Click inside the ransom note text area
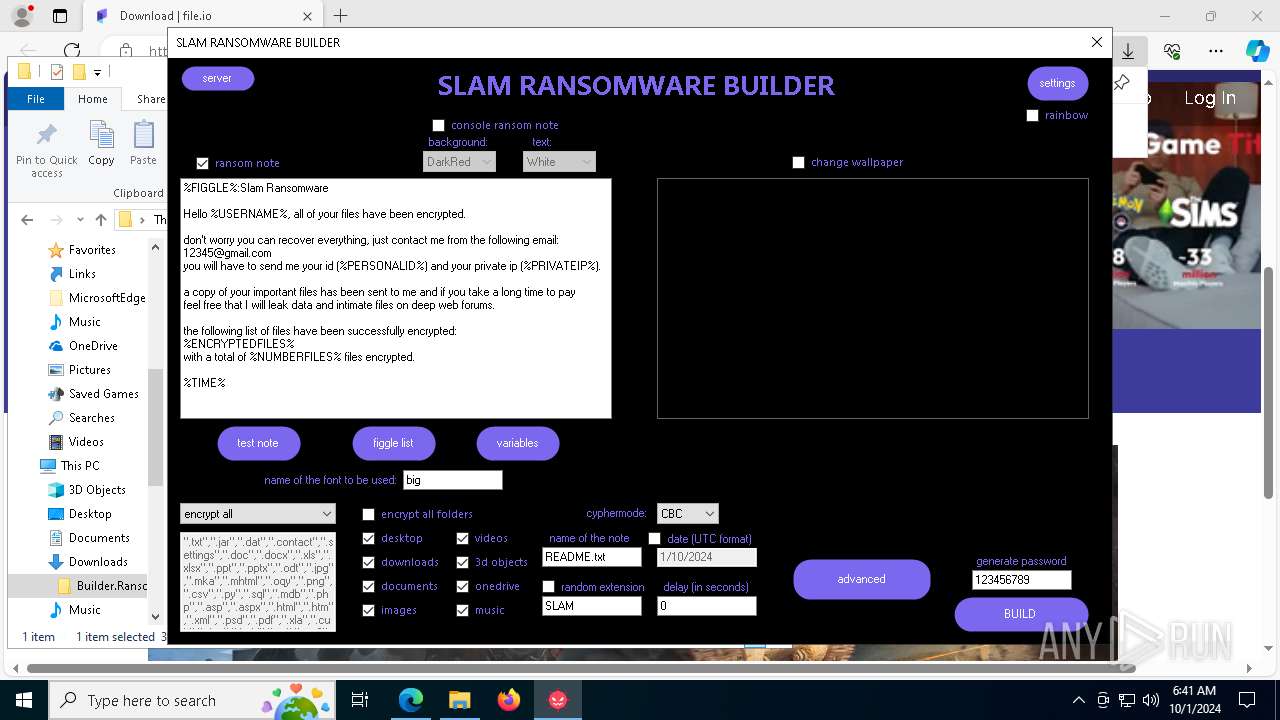Viewport: 1280px width, 720px height. [x=396, y=298]
